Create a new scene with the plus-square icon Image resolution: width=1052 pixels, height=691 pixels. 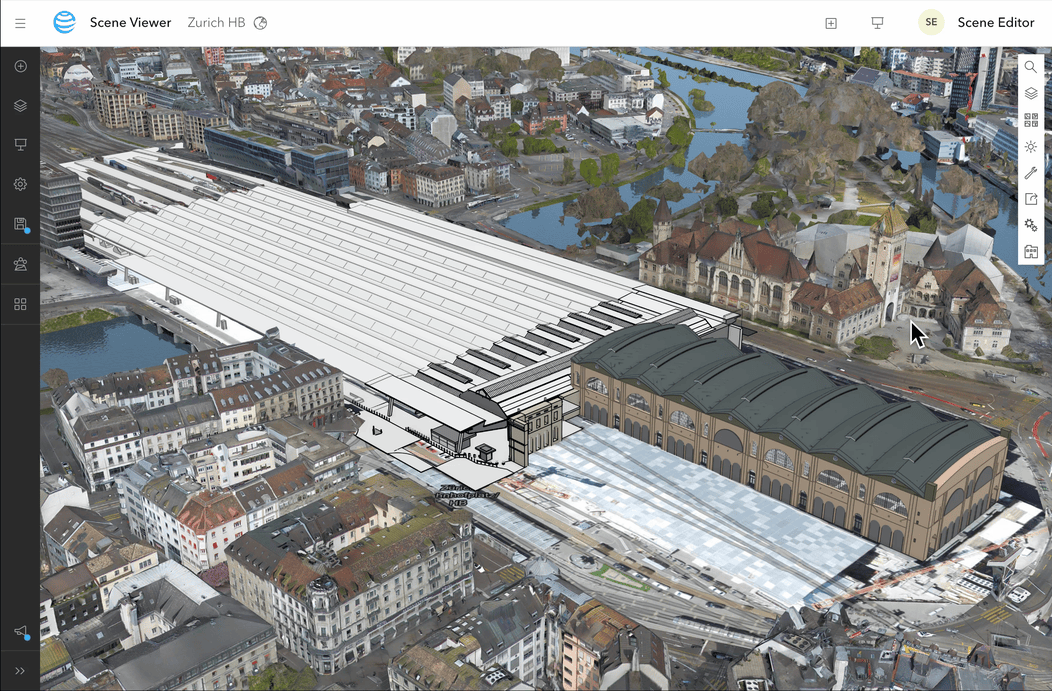830,22
